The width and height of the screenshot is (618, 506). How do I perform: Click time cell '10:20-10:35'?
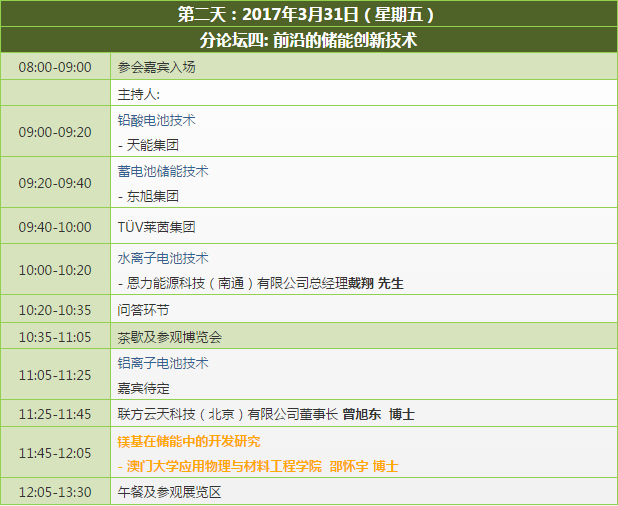click(55, 310)
